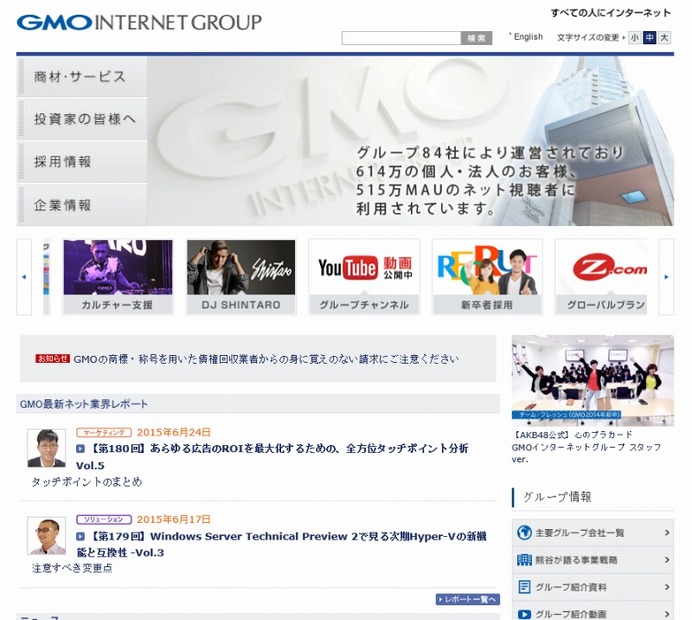Image resolution: width=692 pixels, height=620 pixels.
Task: Click the arrow icon before 【第179回】
Action: [x=80, y=536]
